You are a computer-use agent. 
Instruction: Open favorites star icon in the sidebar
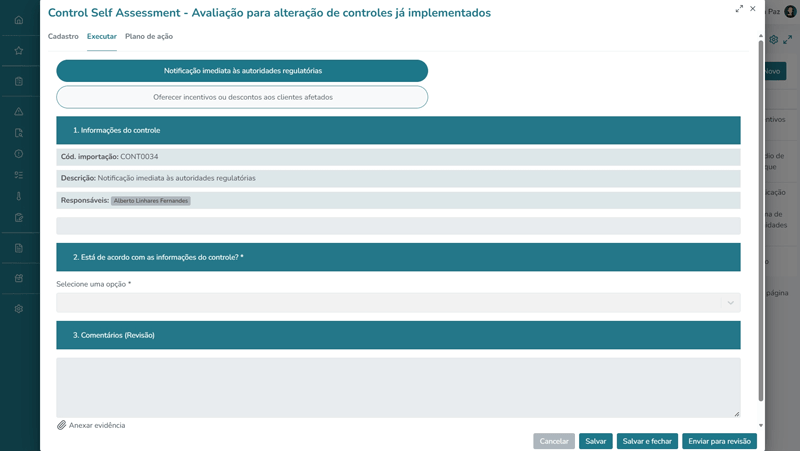(x=19, y=51)
